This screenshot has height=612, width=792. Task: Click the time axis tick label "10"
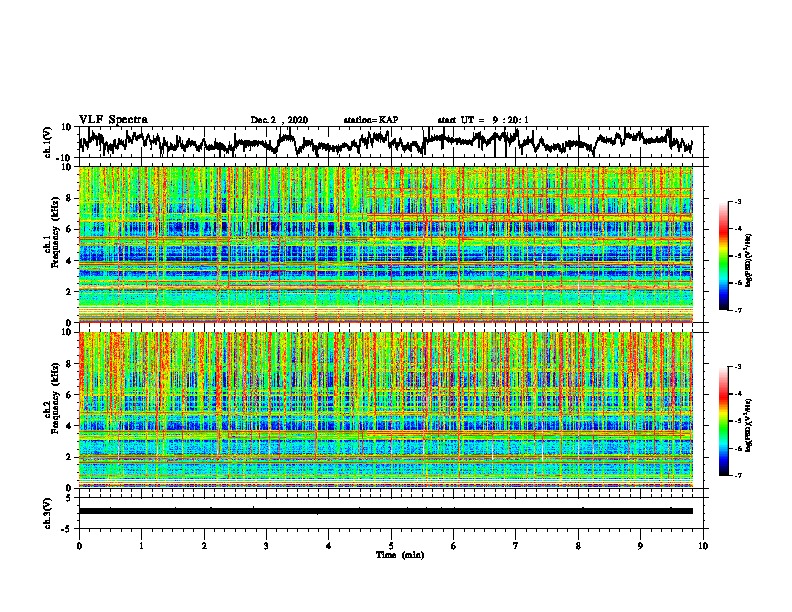pyautogui.click(x=703, y=546)
